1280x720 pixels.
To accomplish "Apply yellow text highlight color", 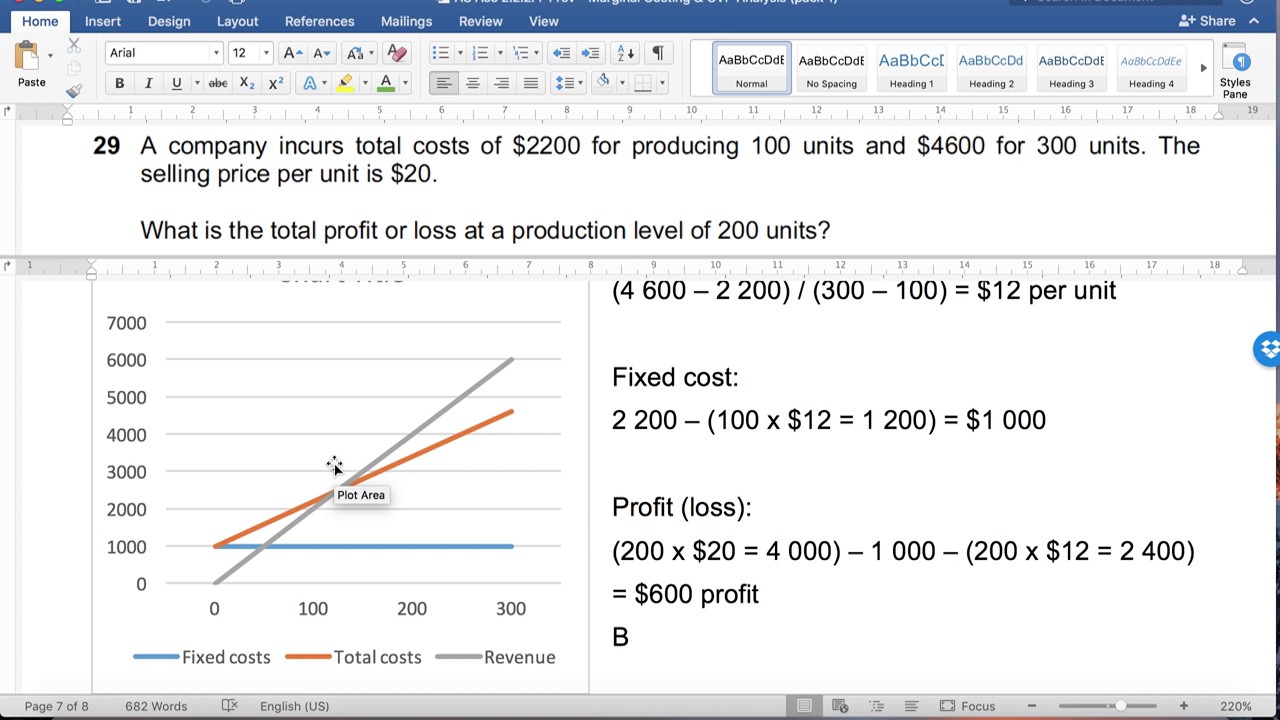I will click(x=345, y=83).
